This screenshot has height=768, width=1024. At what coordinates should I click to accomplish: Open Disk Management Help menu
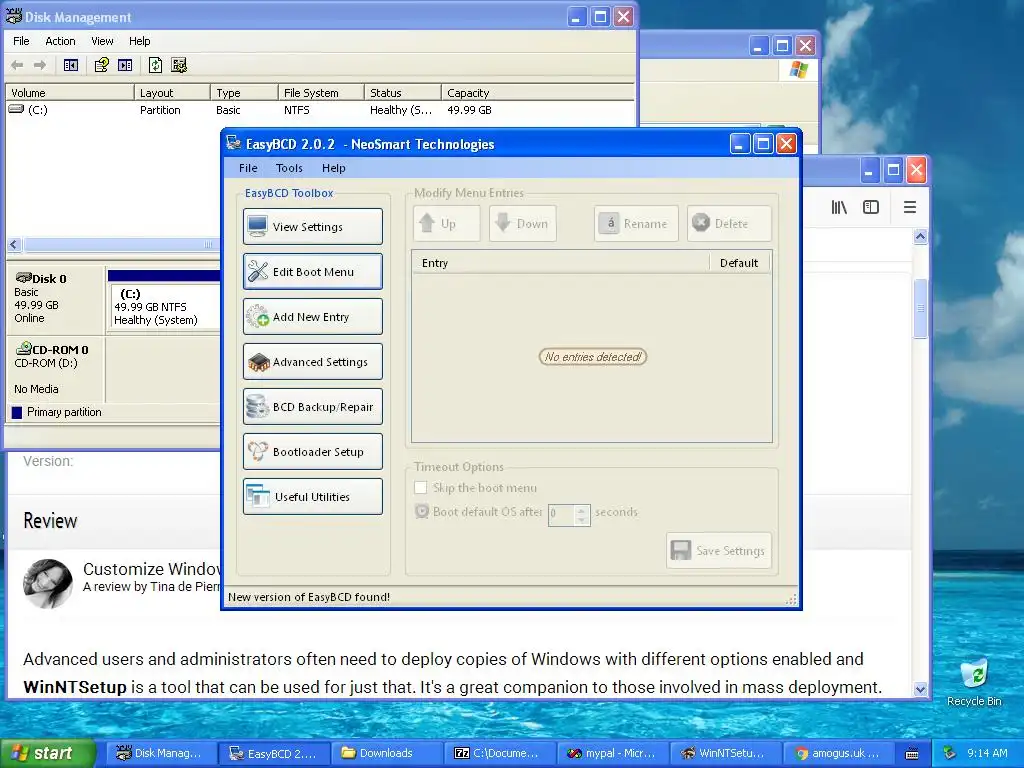pos(139,41)
